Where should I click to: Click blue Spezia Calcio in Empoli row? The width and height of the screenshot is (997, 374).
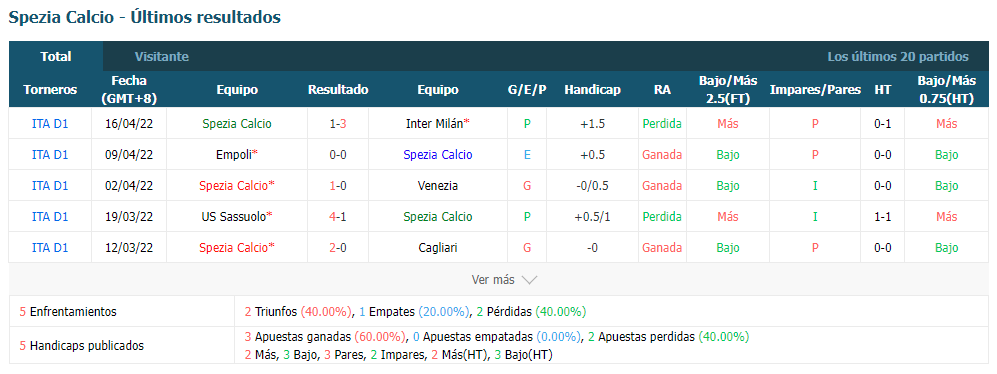pyautogui.click(x=437, y=155)
